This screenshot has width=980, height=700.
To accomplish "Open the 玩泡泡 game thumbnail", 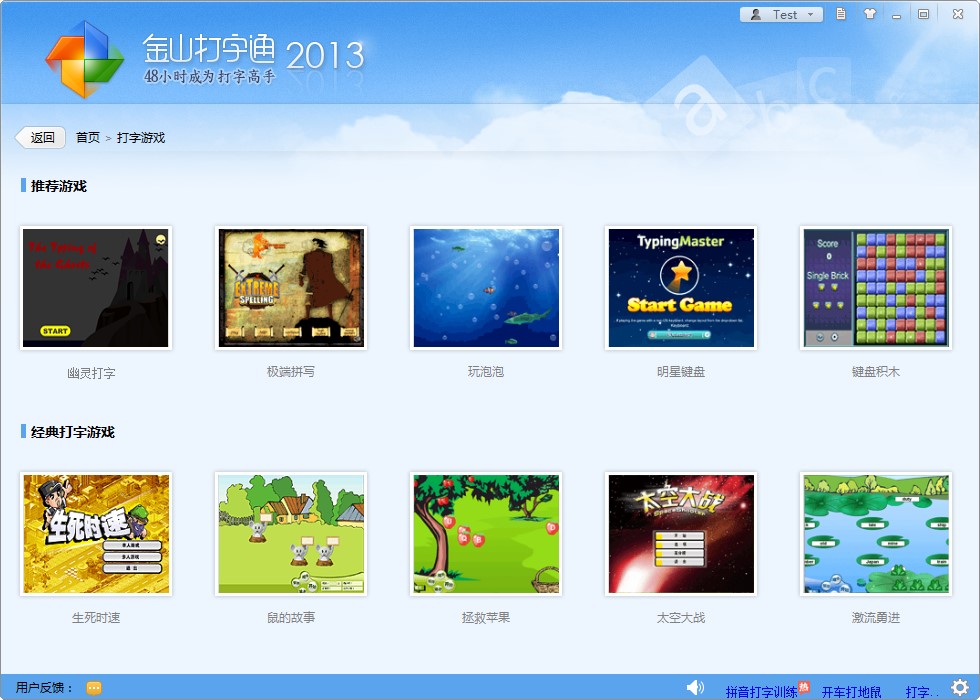I will pos(486,288).
